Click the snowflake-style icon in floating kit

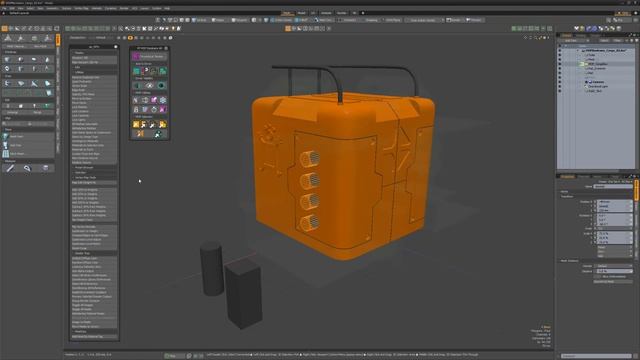click(163, 100)
